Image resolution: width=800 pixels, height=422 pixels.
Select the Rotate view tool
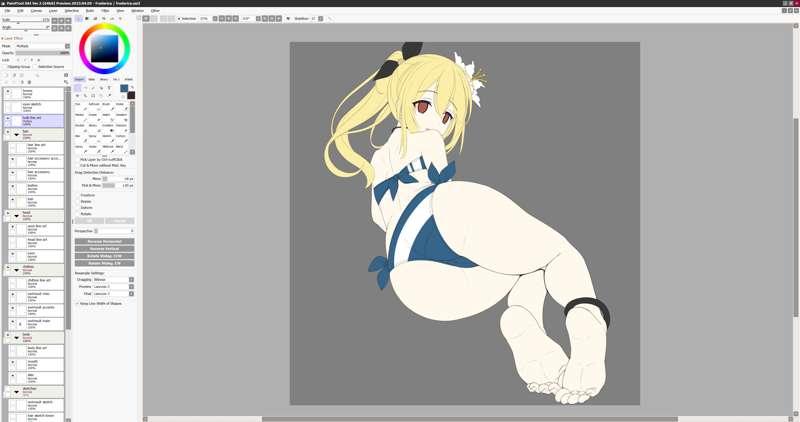pos(93,95)
